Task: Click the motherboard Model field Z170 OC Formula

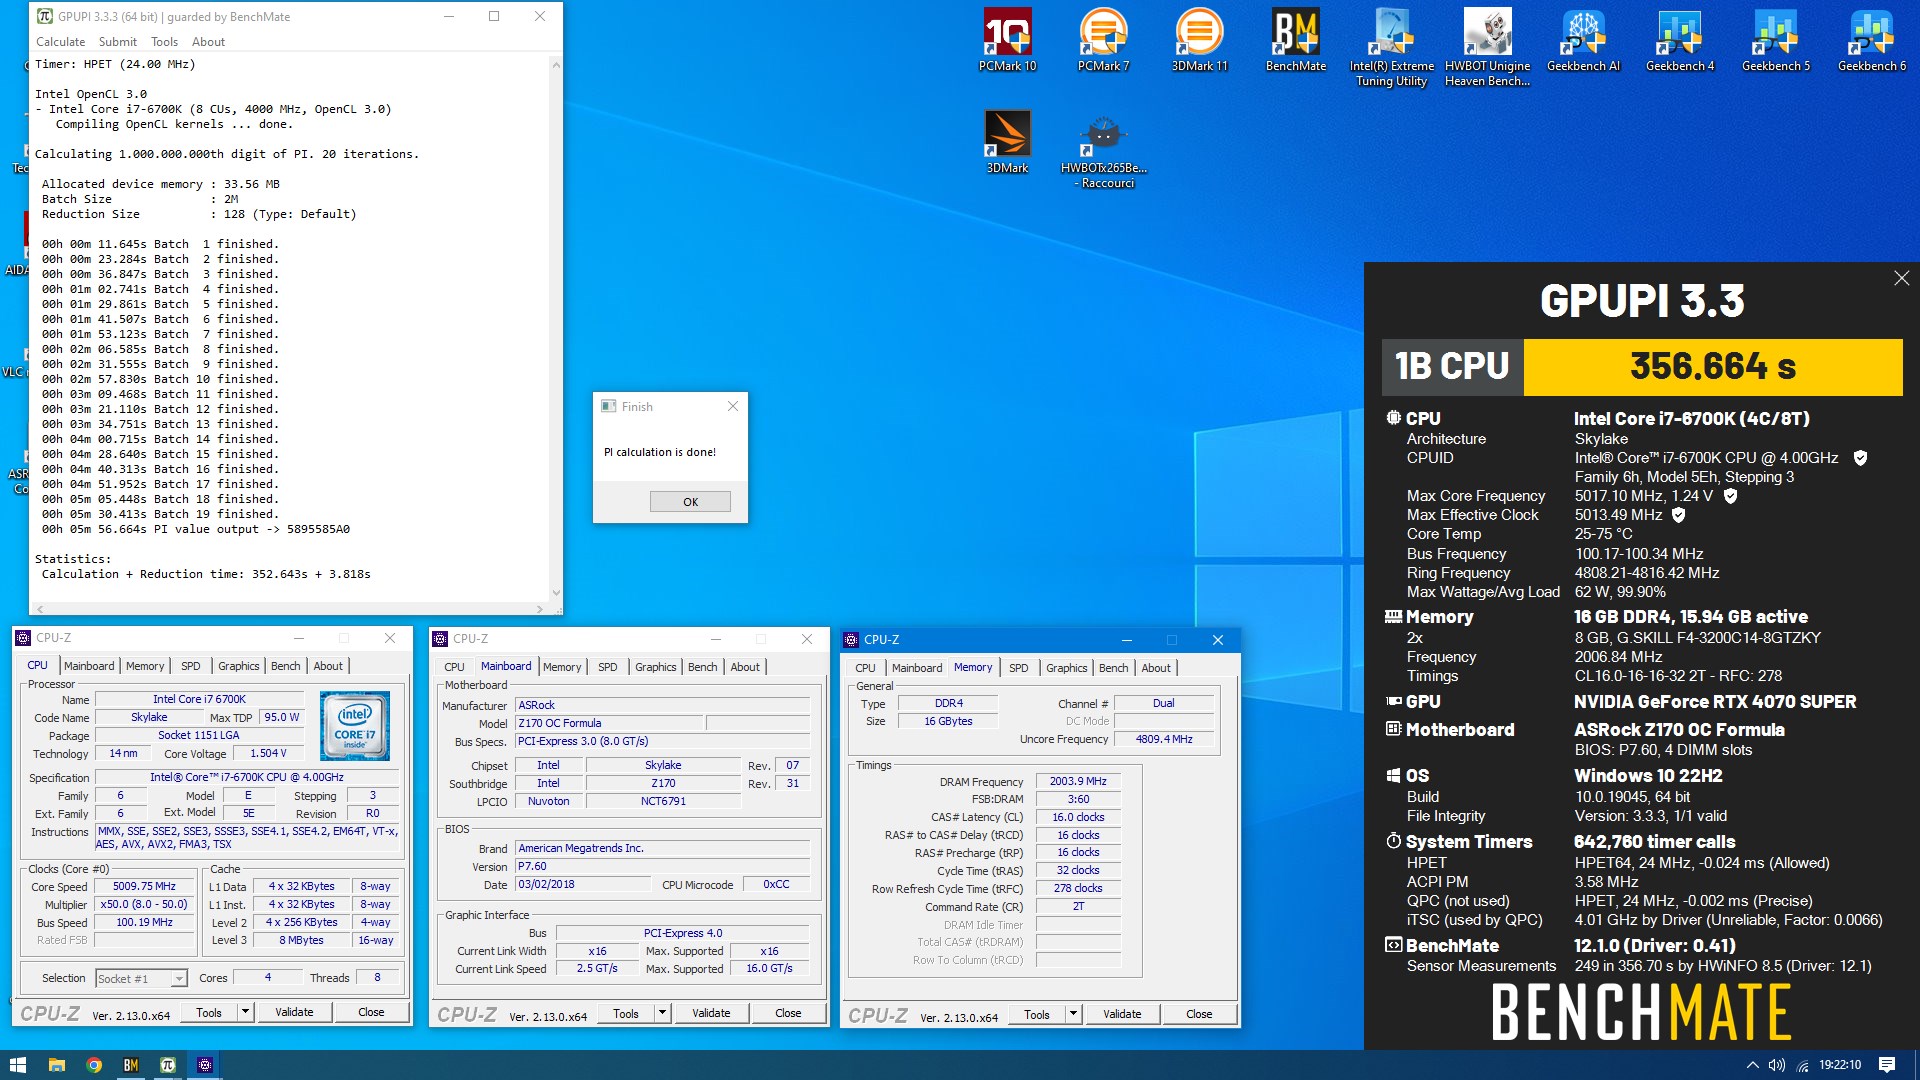Action: click(610, 723)
